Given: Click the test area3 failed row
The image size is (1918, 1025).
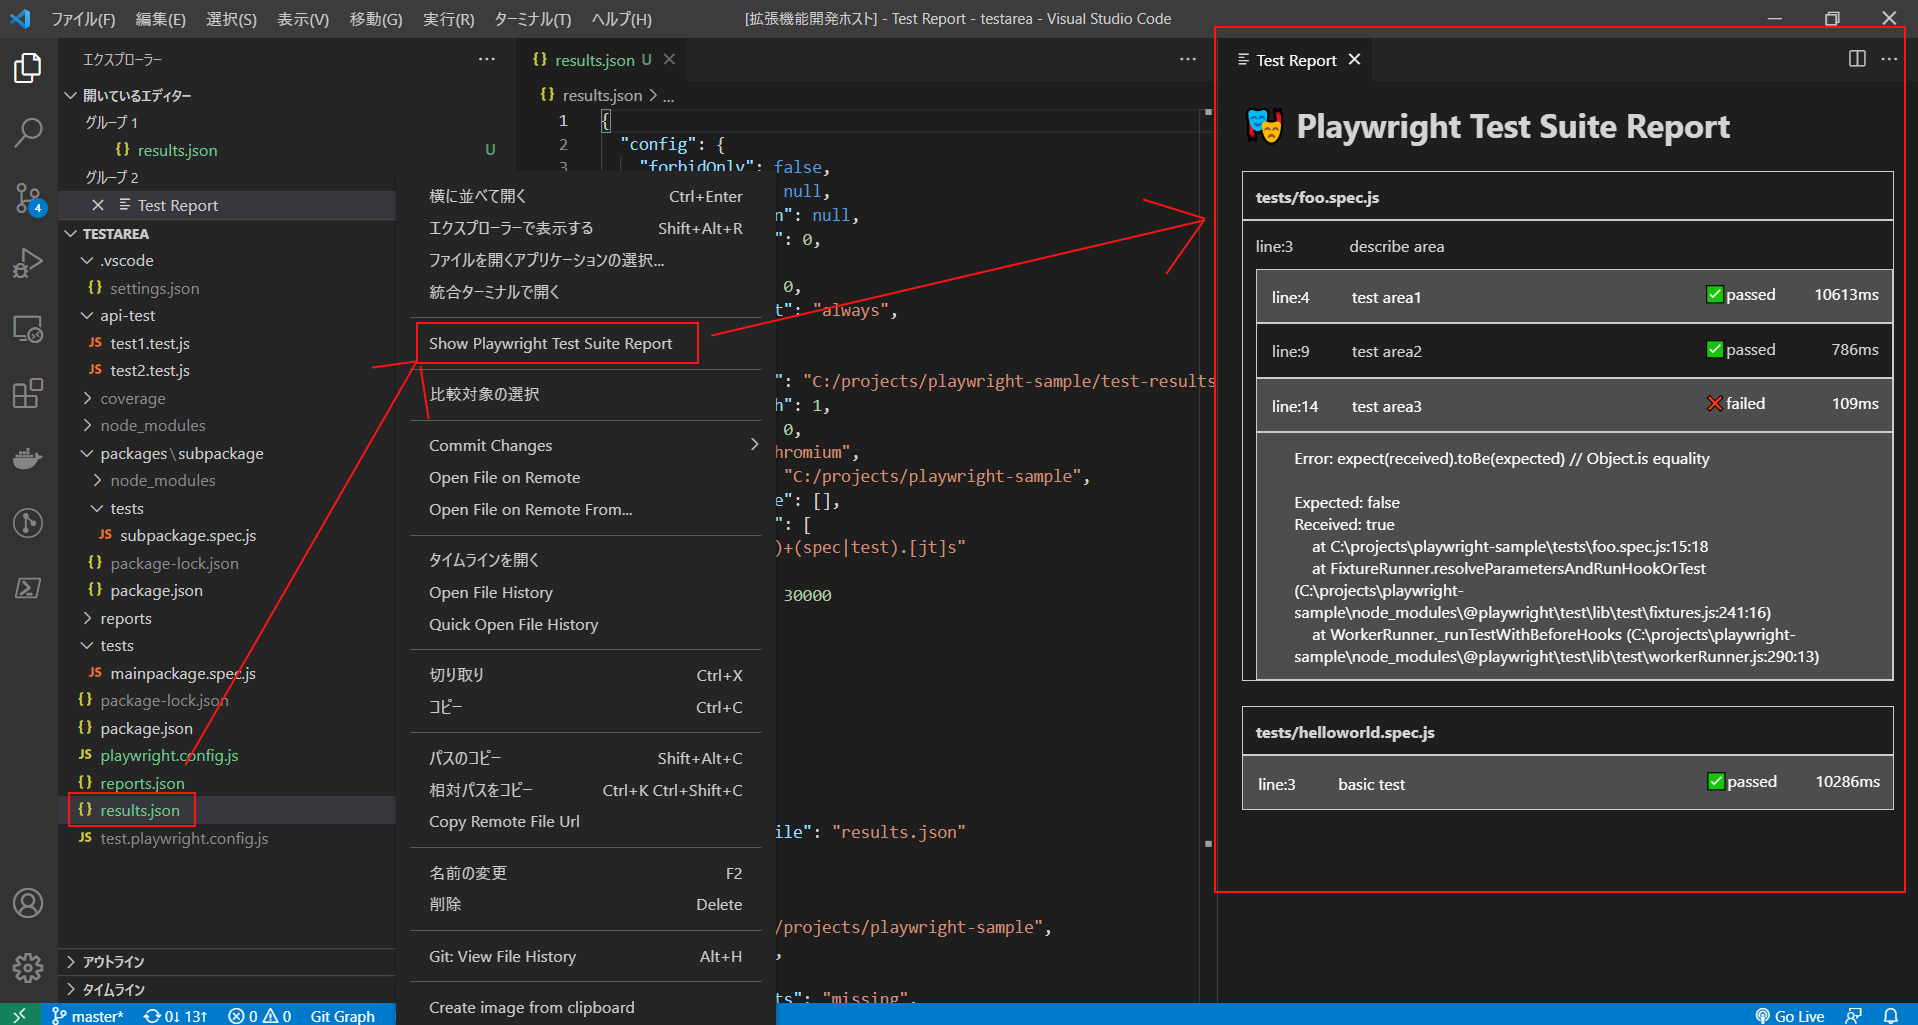Looking at the screenshot, I should coord(1574,405).
